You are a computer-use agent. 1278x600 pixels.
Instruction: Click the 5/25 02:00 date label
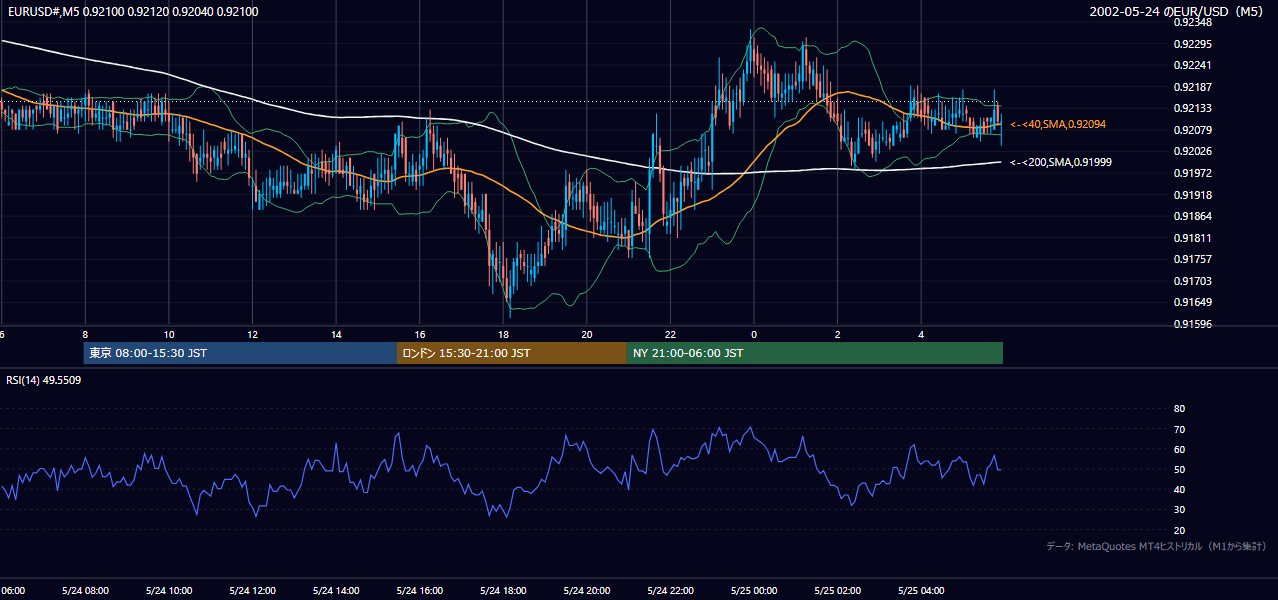[x=837, y=591]
